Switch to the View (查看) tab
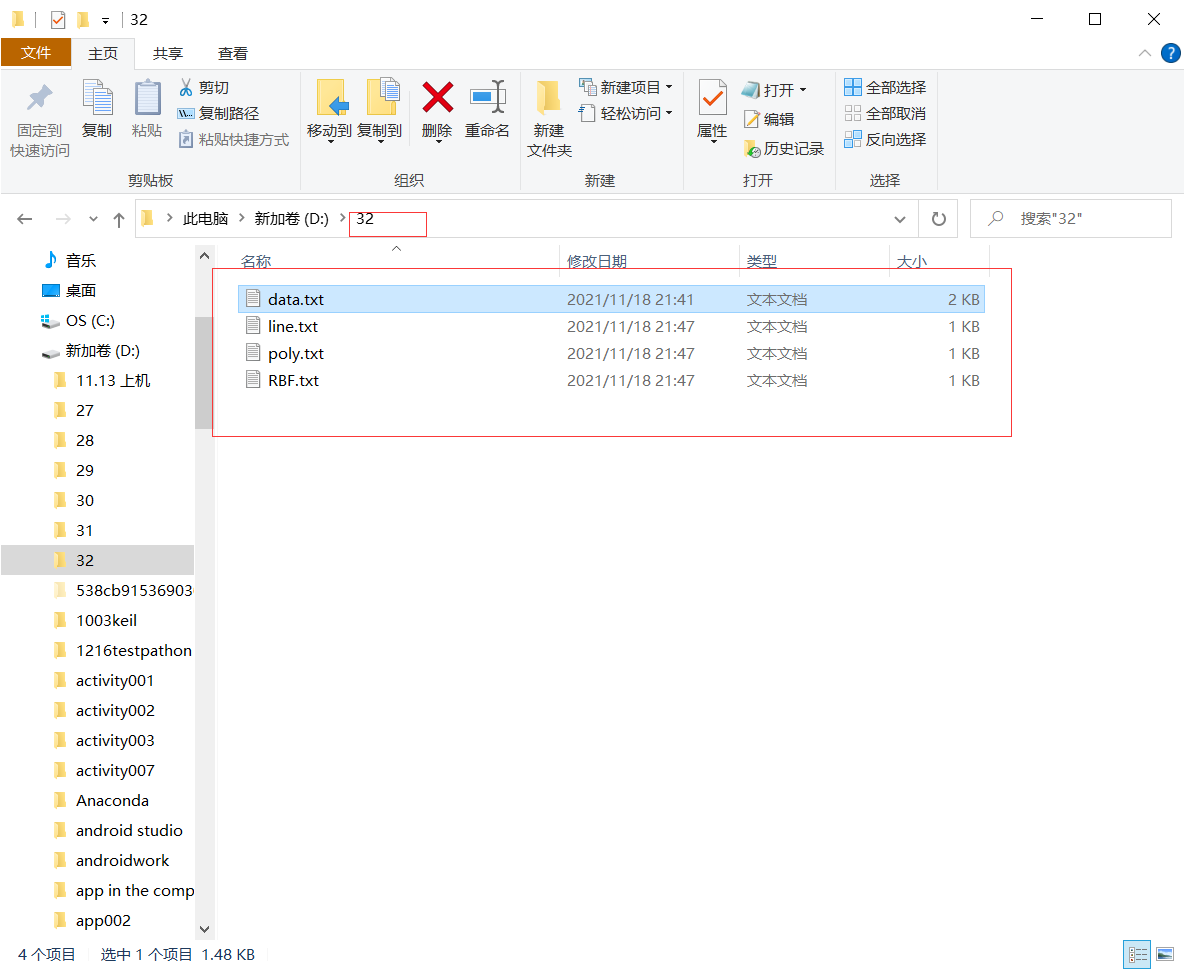The height and width of the screenshot is (970, 1185). pyautogui.click(x=232, y=54)
